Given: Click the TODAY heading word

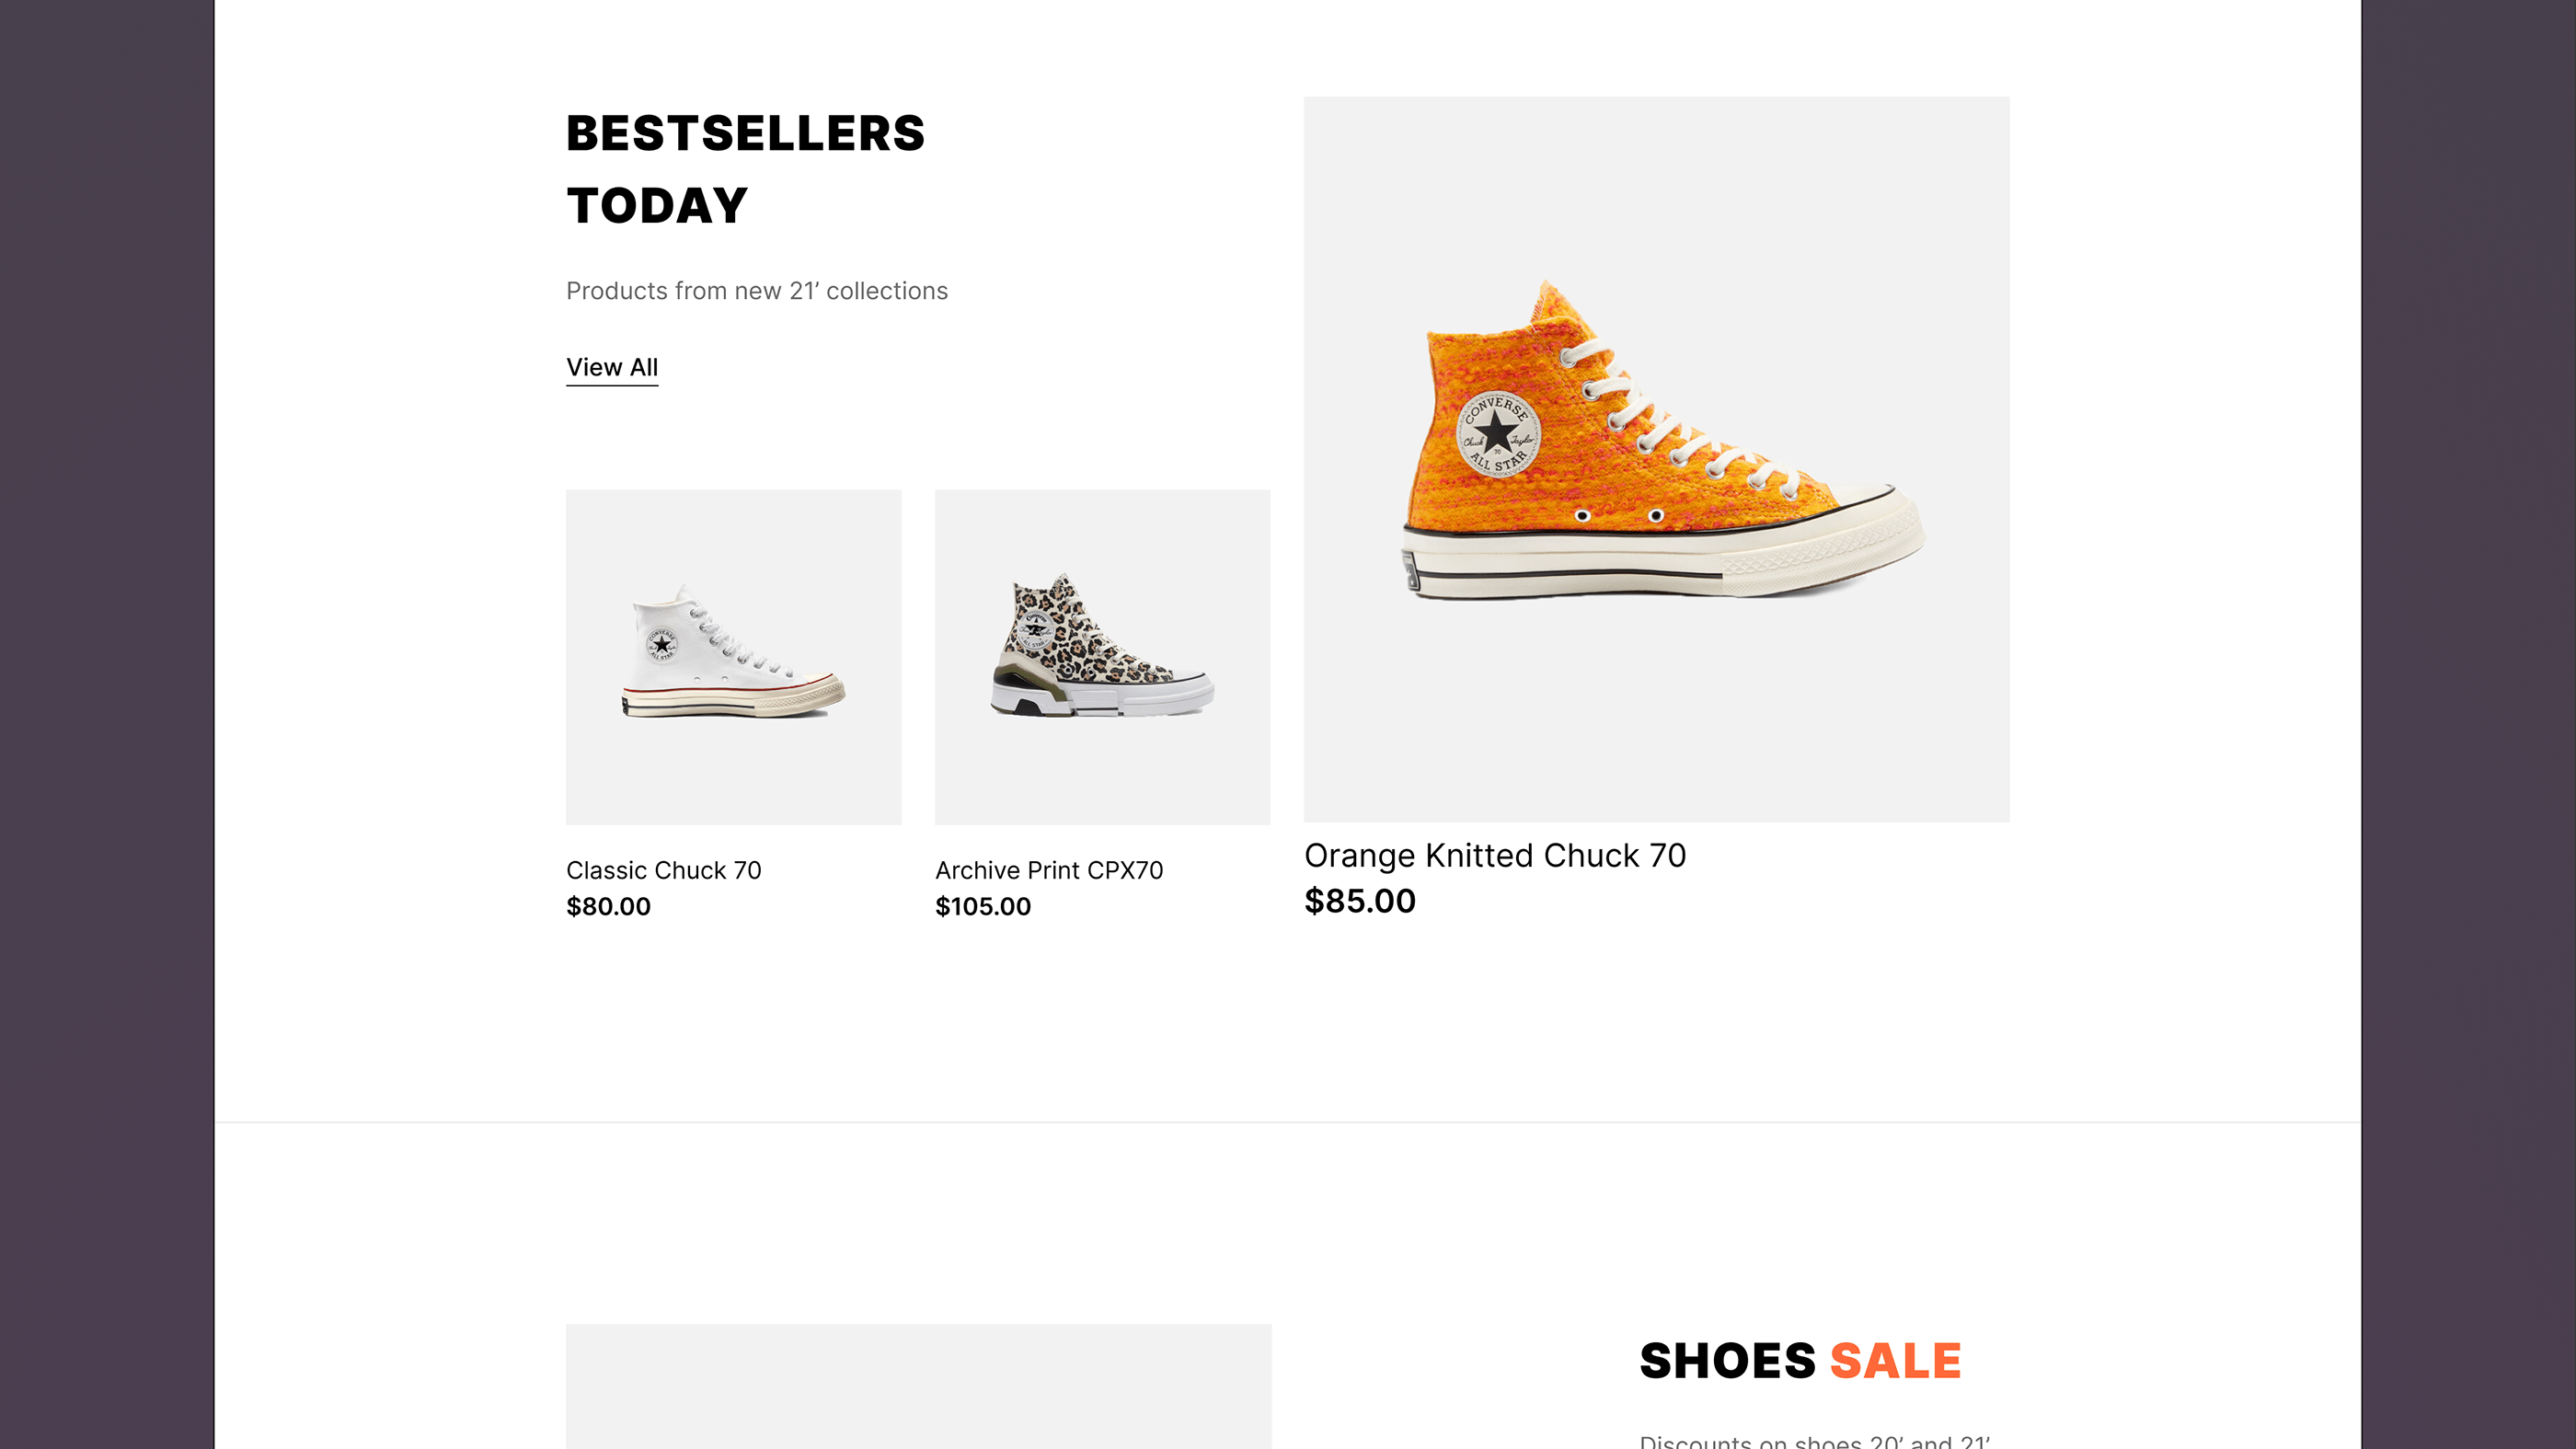Looking at the screenshot, I should coord(657,206).
